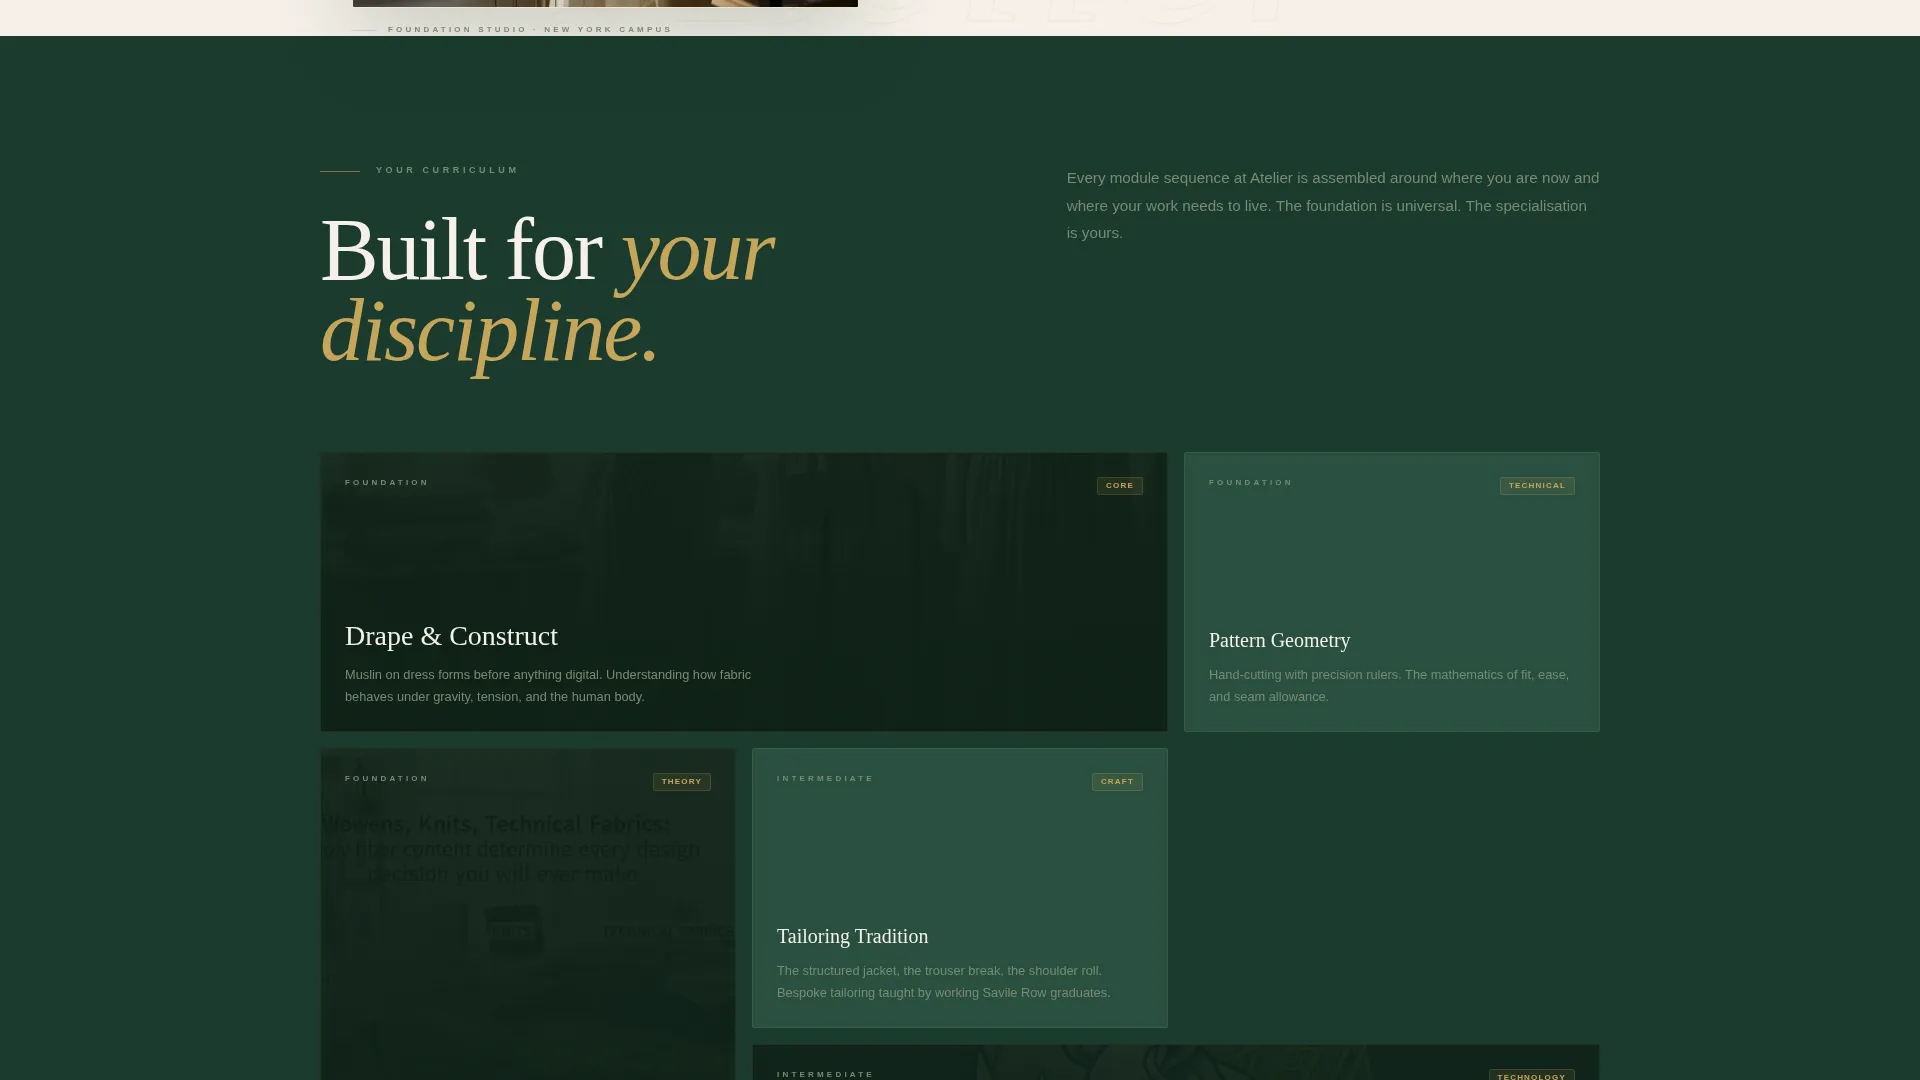
Task: Click the 'Every module sequence at Atelier' paragraph
Action: pos(1333,205)
